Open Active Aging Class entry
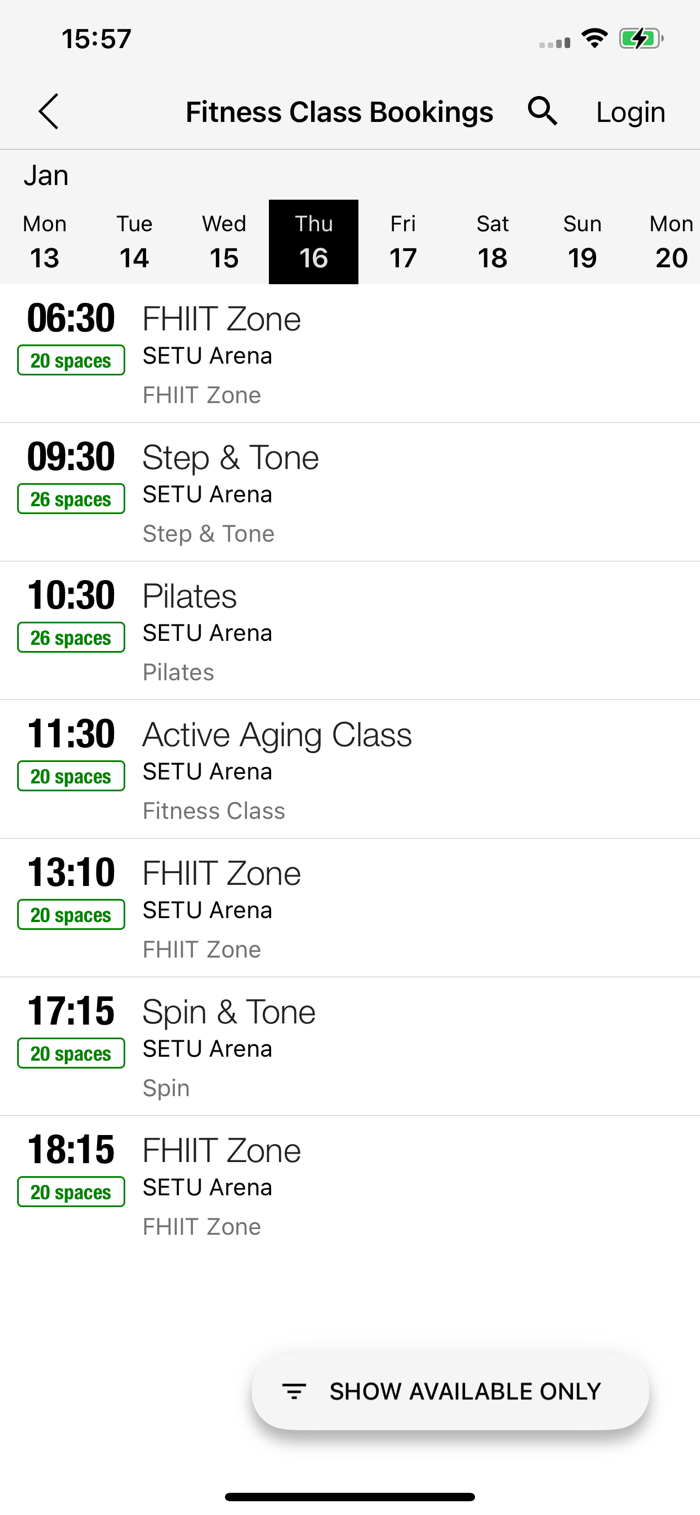The image size is (700, 1515). (x=350, y=769)
